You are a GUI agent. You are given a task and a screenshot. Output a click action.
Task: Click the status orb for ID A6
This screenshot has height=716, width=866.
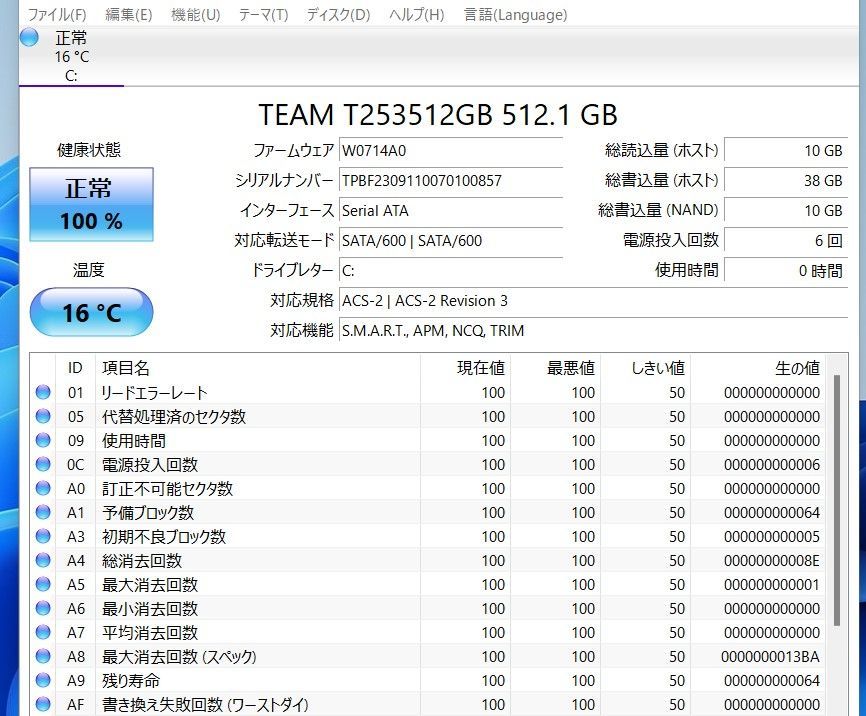(x=43, y=608)
